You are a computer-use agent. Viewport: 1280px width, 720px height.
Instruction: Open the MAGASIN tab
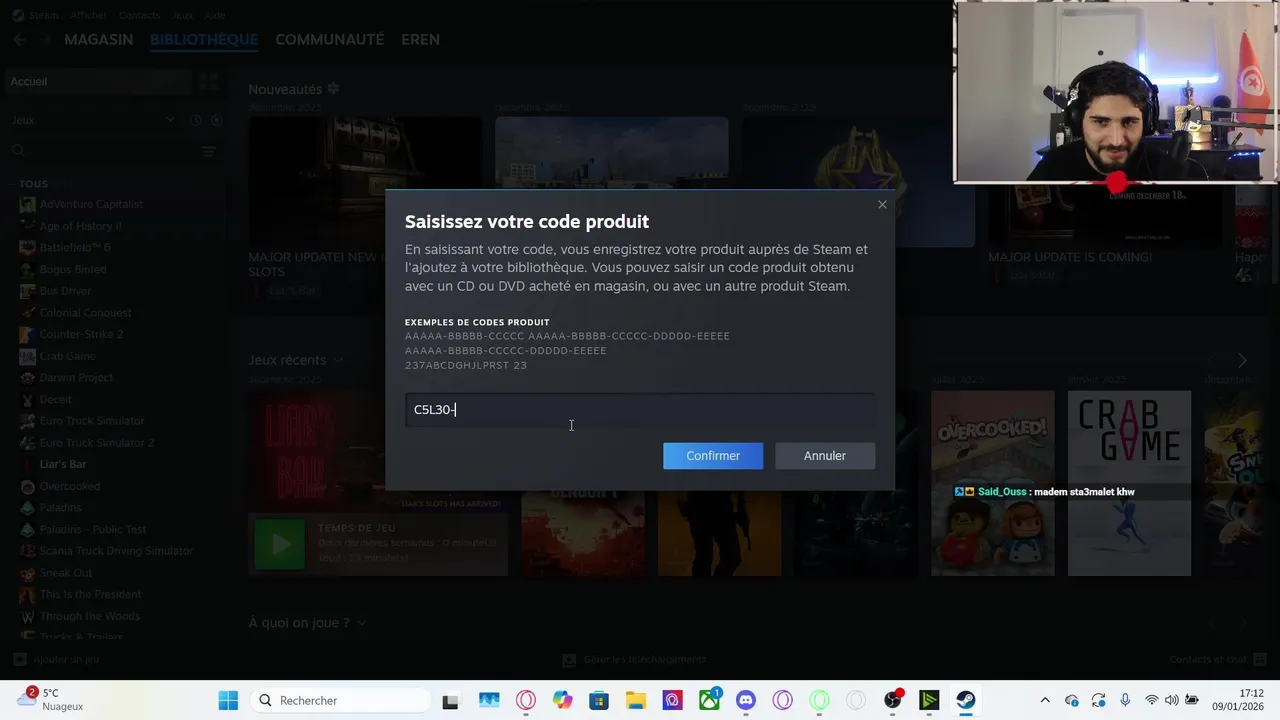99,40
